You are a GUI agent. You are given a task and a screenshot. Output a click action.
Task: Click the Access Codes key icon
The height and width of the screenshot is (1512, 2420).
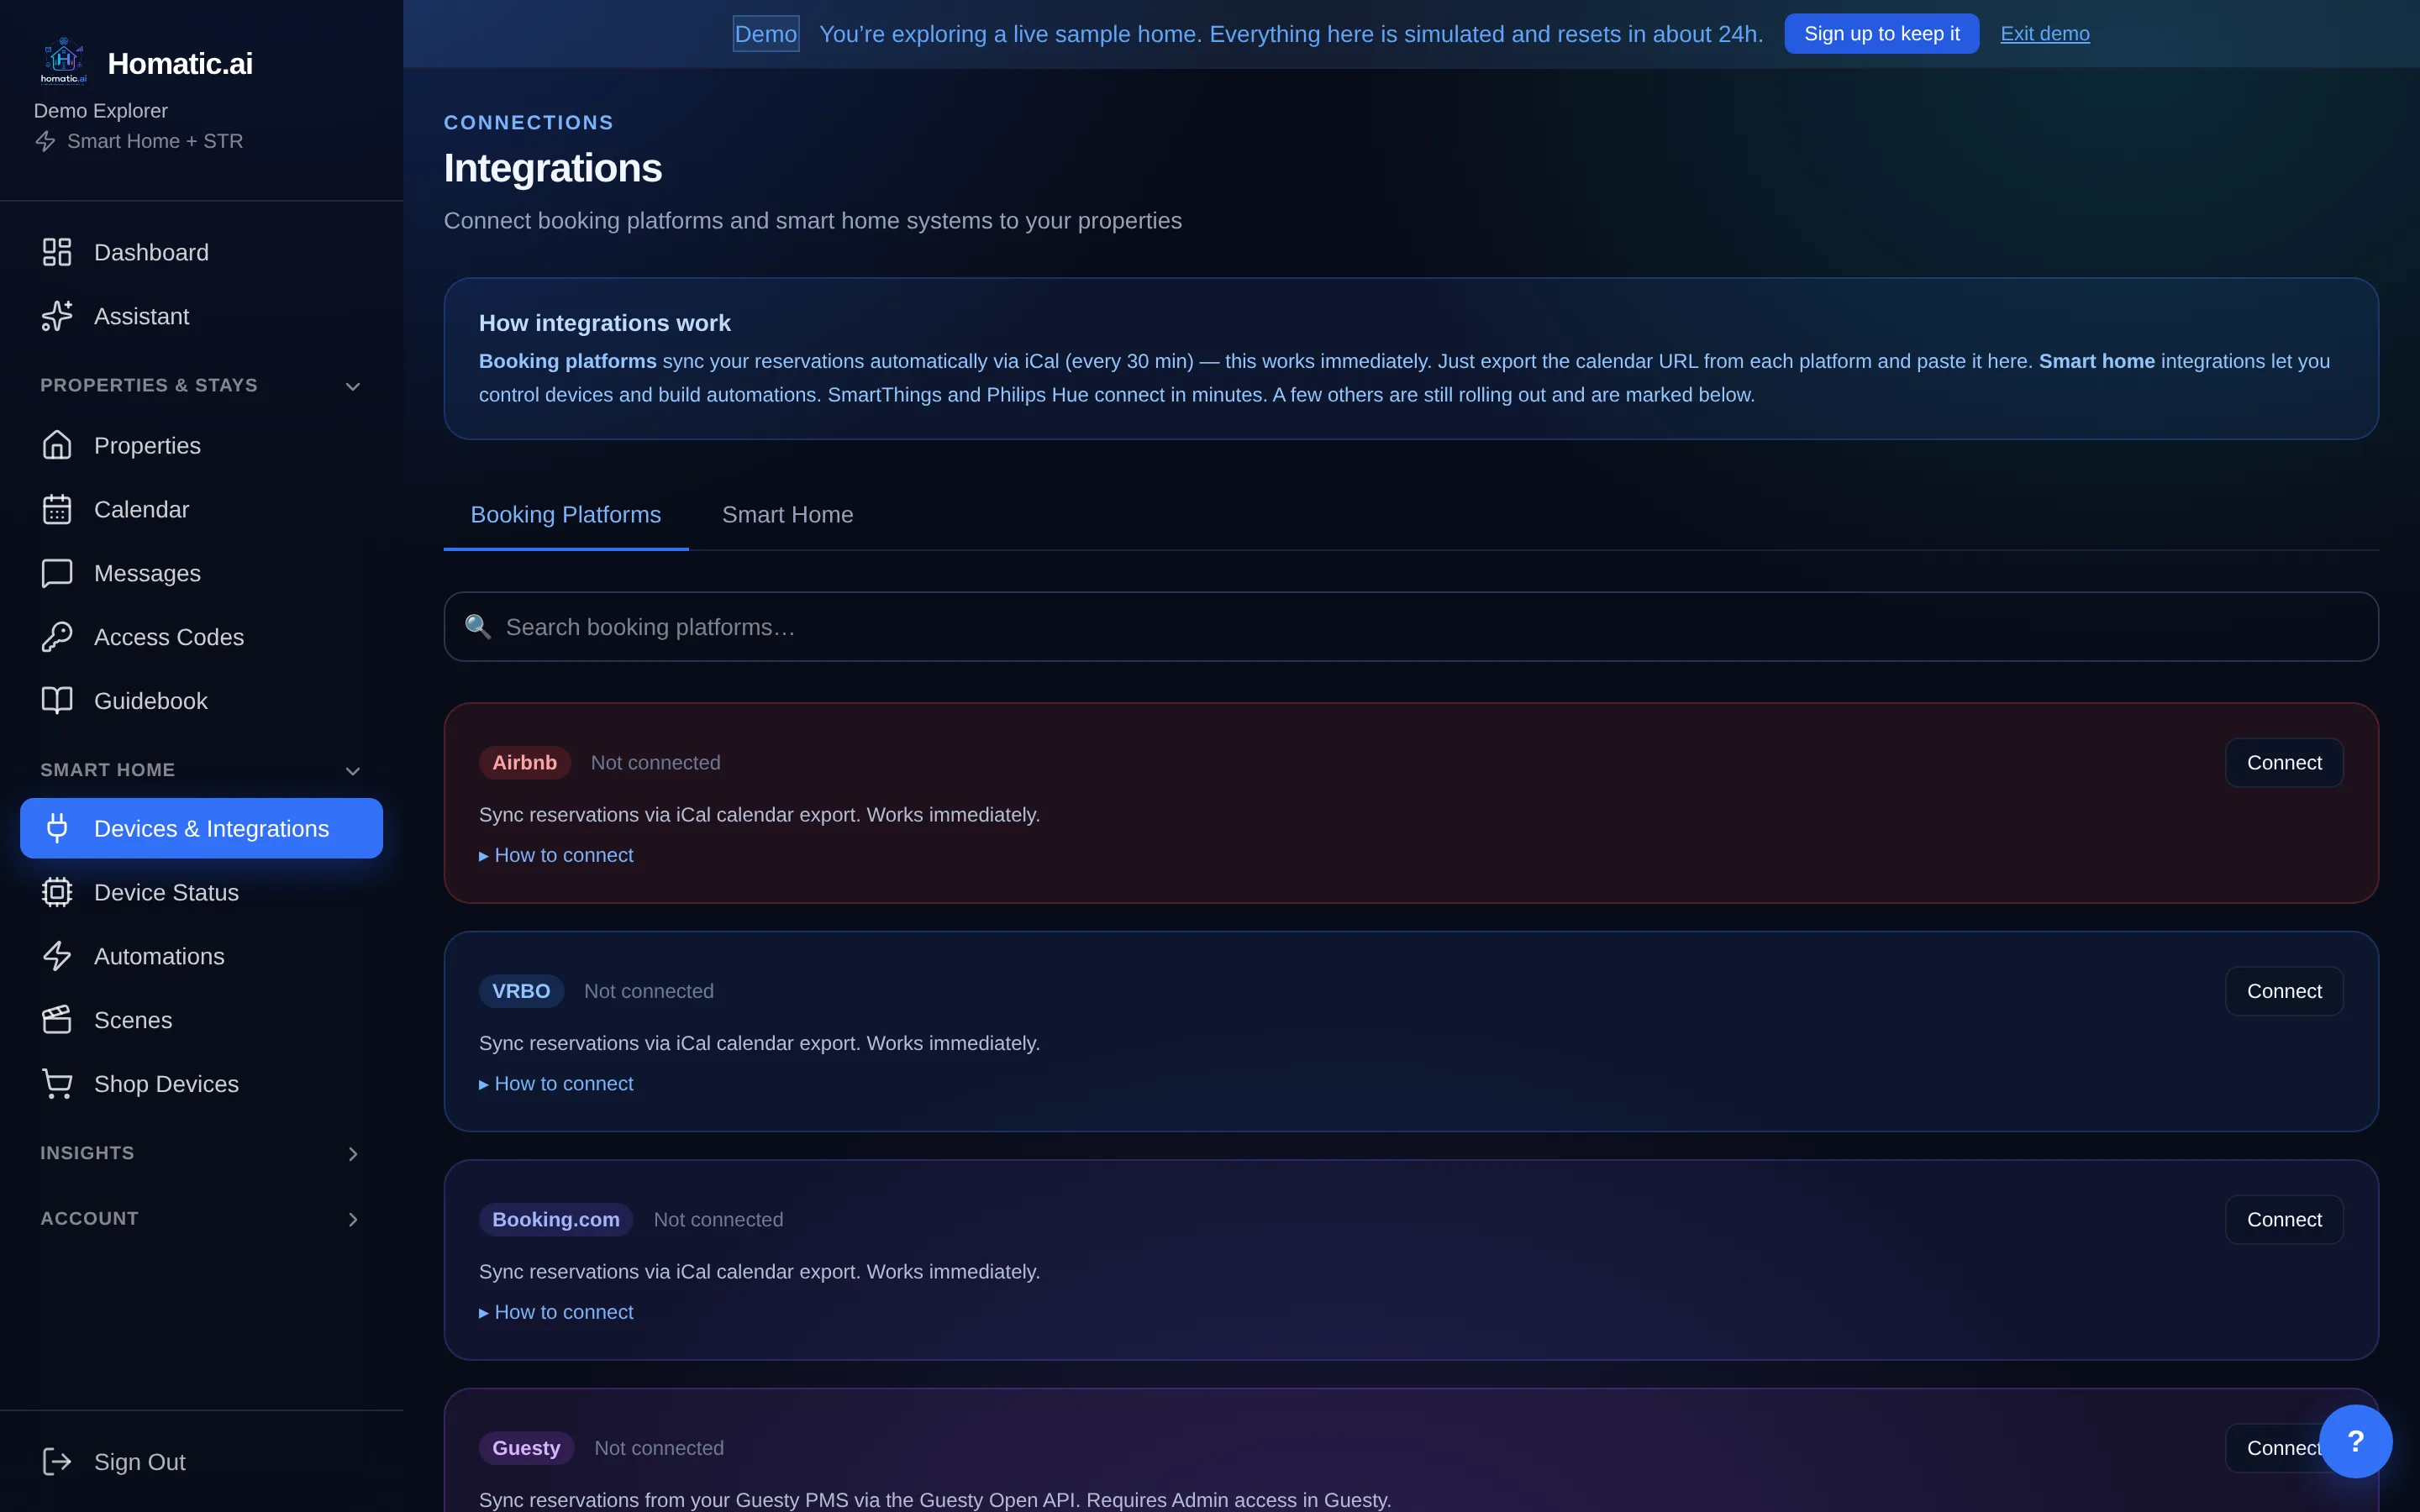tap(57, 637)
